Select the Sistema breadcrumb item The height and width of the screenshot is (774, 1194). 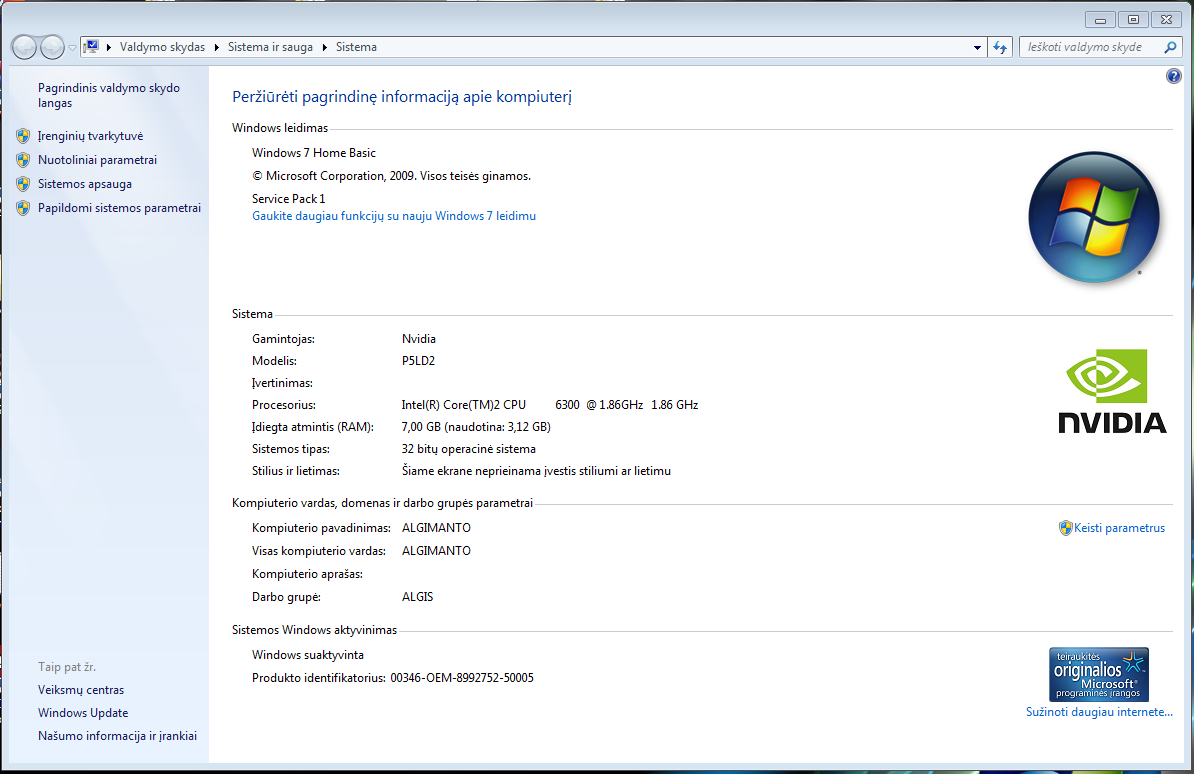point(356,47)
